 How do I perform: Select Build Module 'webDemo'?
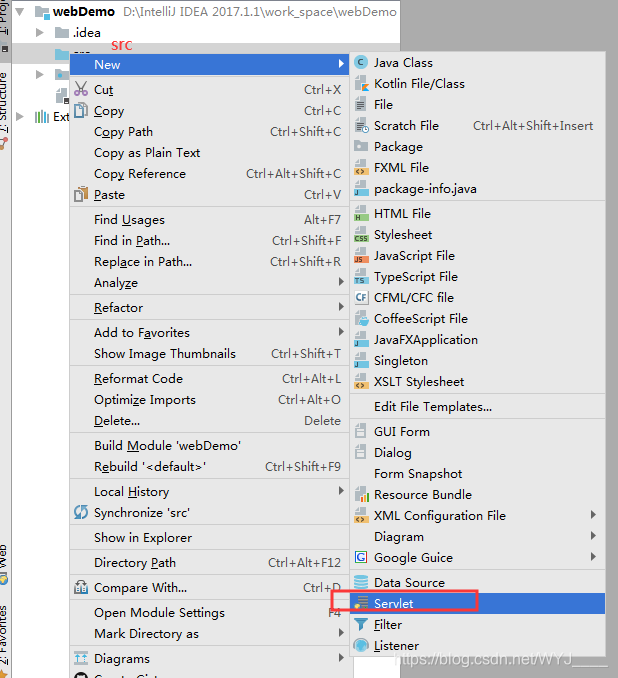coord(209,446)
